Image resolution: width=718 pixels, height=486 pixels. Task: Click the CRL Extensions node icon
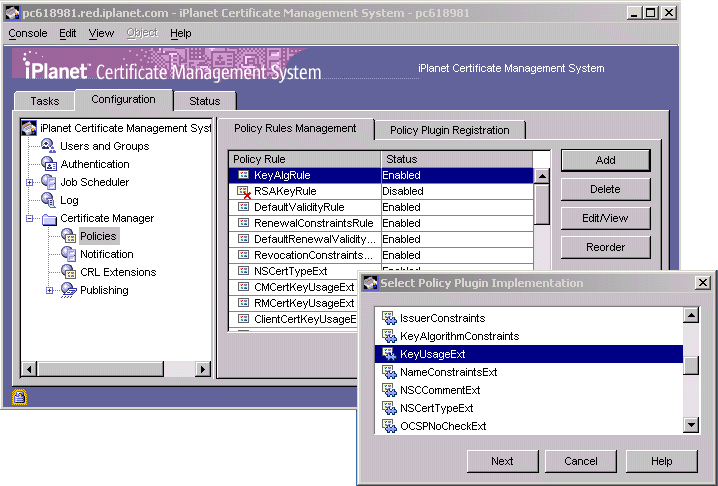pyautogui.click(x=69, y=272)
